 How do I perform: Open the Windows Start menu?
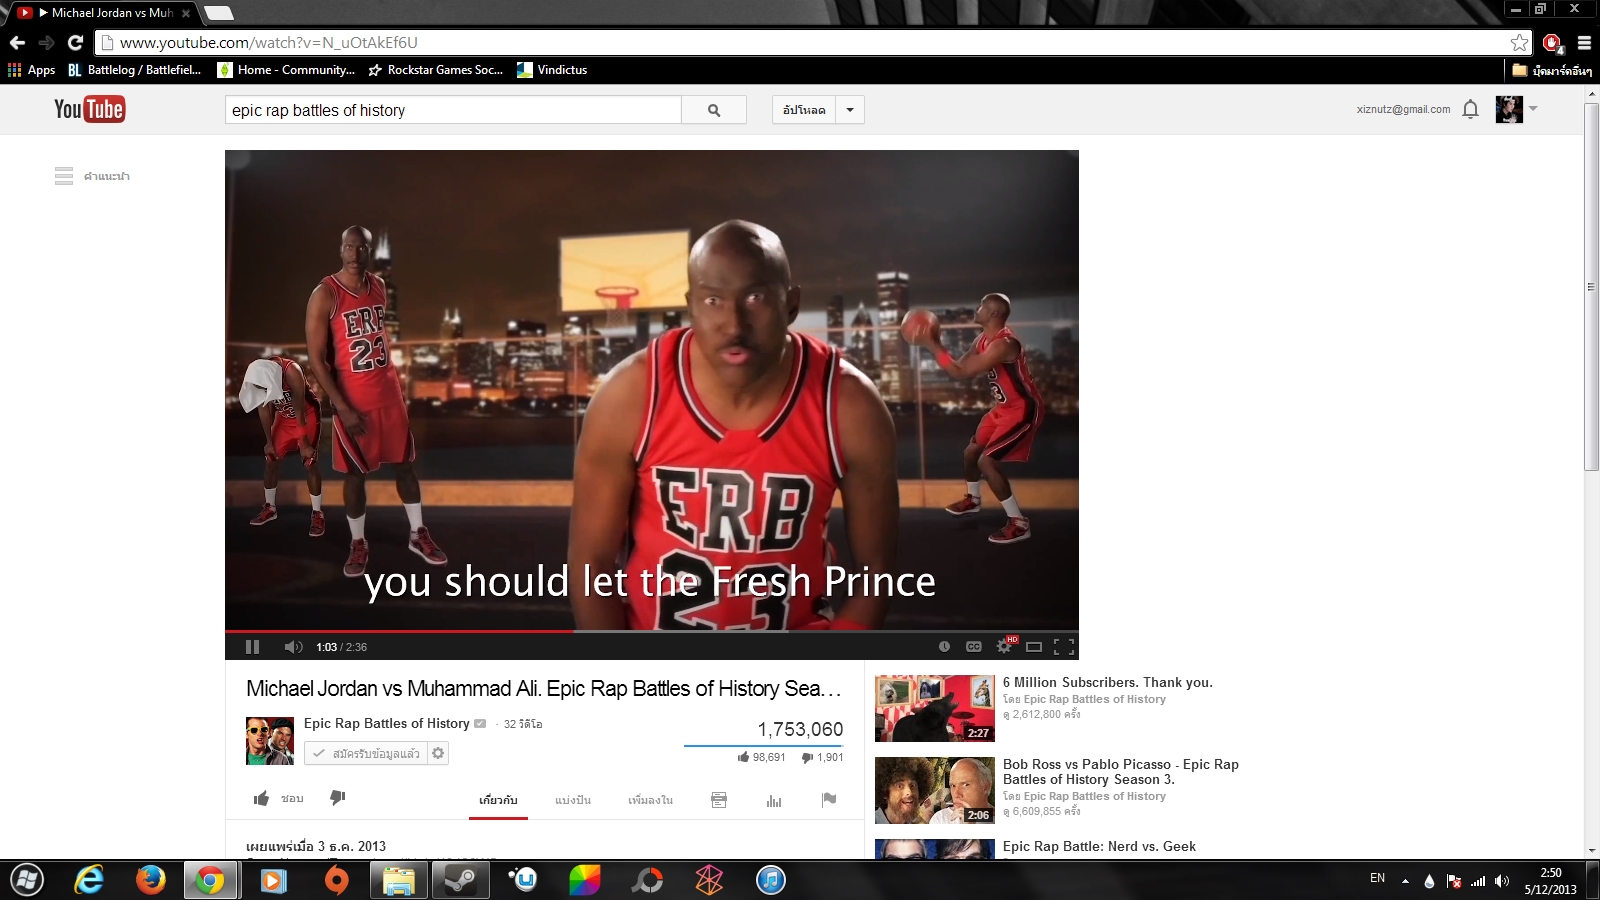pos(27,880)
